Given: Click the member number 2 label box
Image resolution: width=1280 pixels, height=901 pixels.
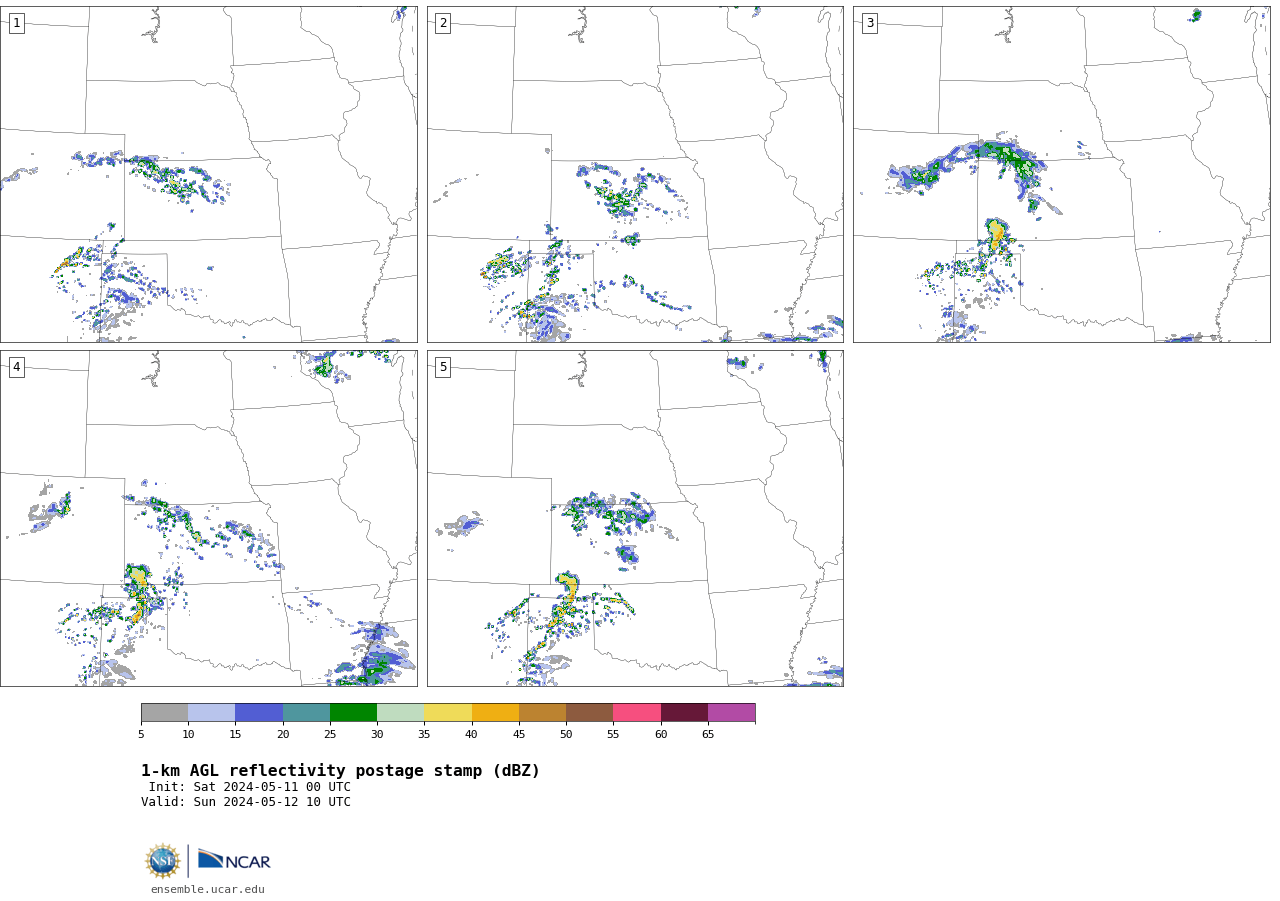Looking at the screenshot, I should [443, 23].
